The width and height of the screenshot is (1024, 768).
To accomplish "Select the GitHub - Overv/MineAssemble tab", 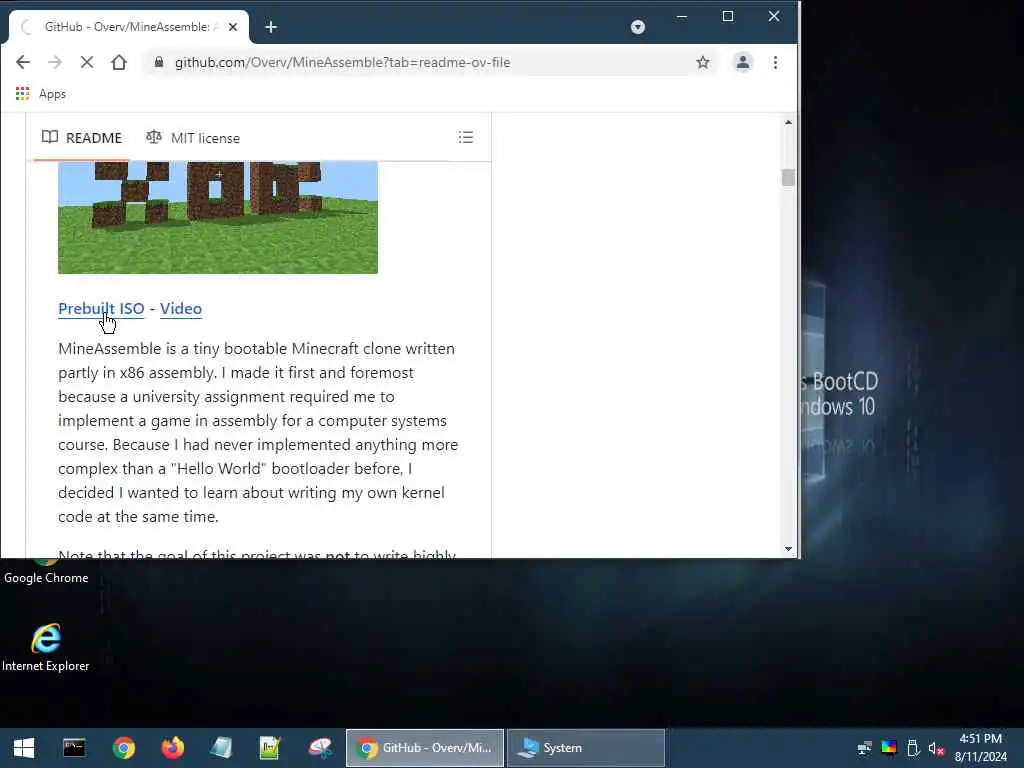I will [x=127, y=27].
